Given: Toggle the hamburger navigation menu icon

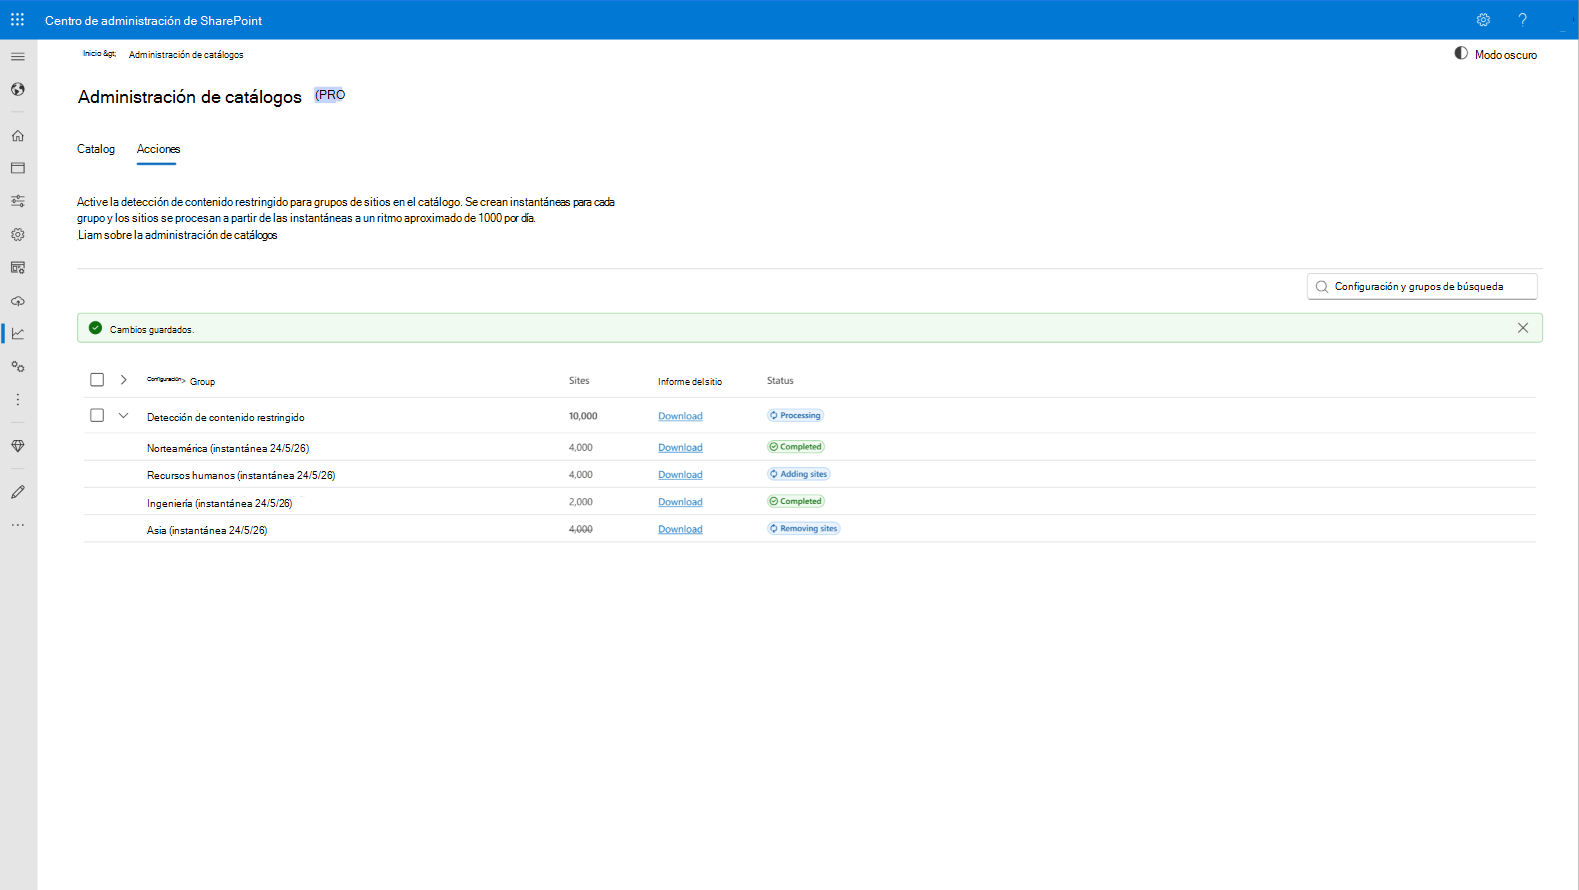Looking at the screenshot, I should tap(18, 57).
